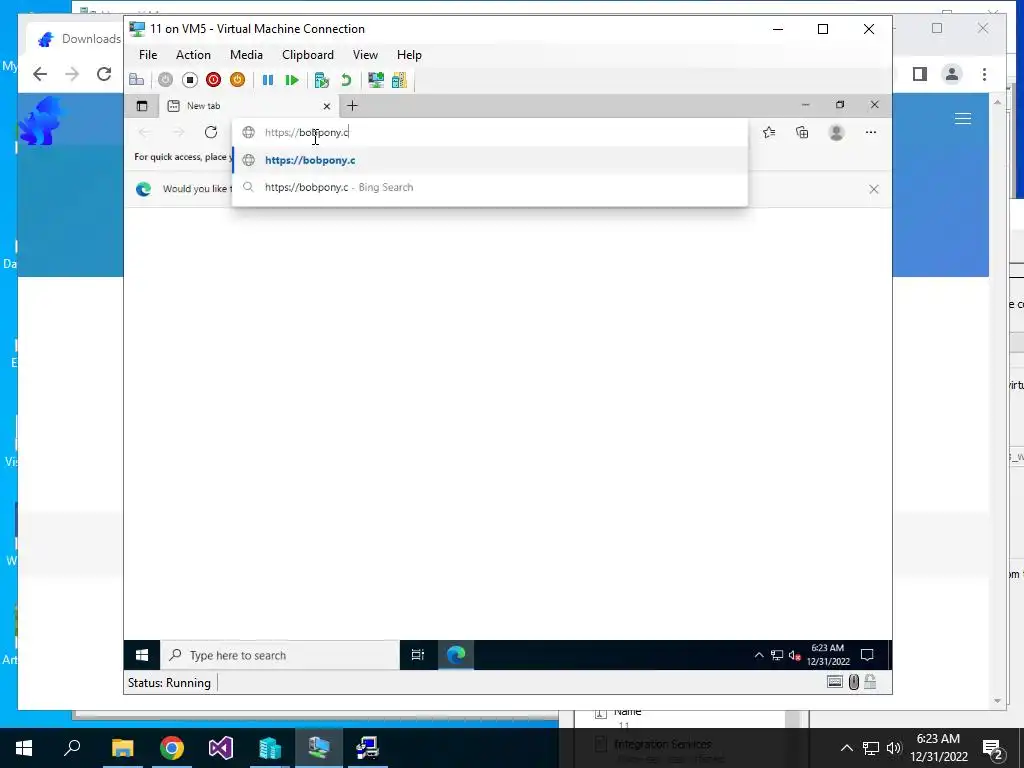Reload the page in Chrome window
Viewport: 1024px width, 768px height.
click(x=104, y=74)
